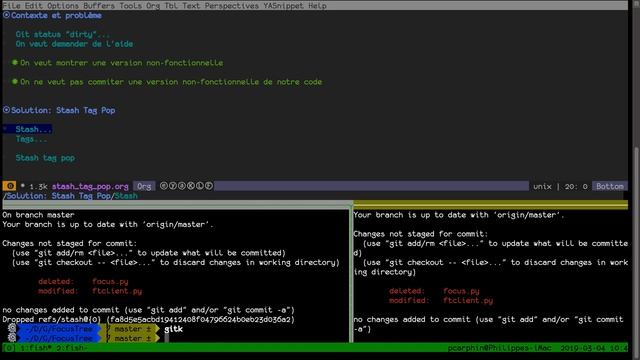Open the Buffers menu
The height and width of the screenshot is (360, 640).
99,6
